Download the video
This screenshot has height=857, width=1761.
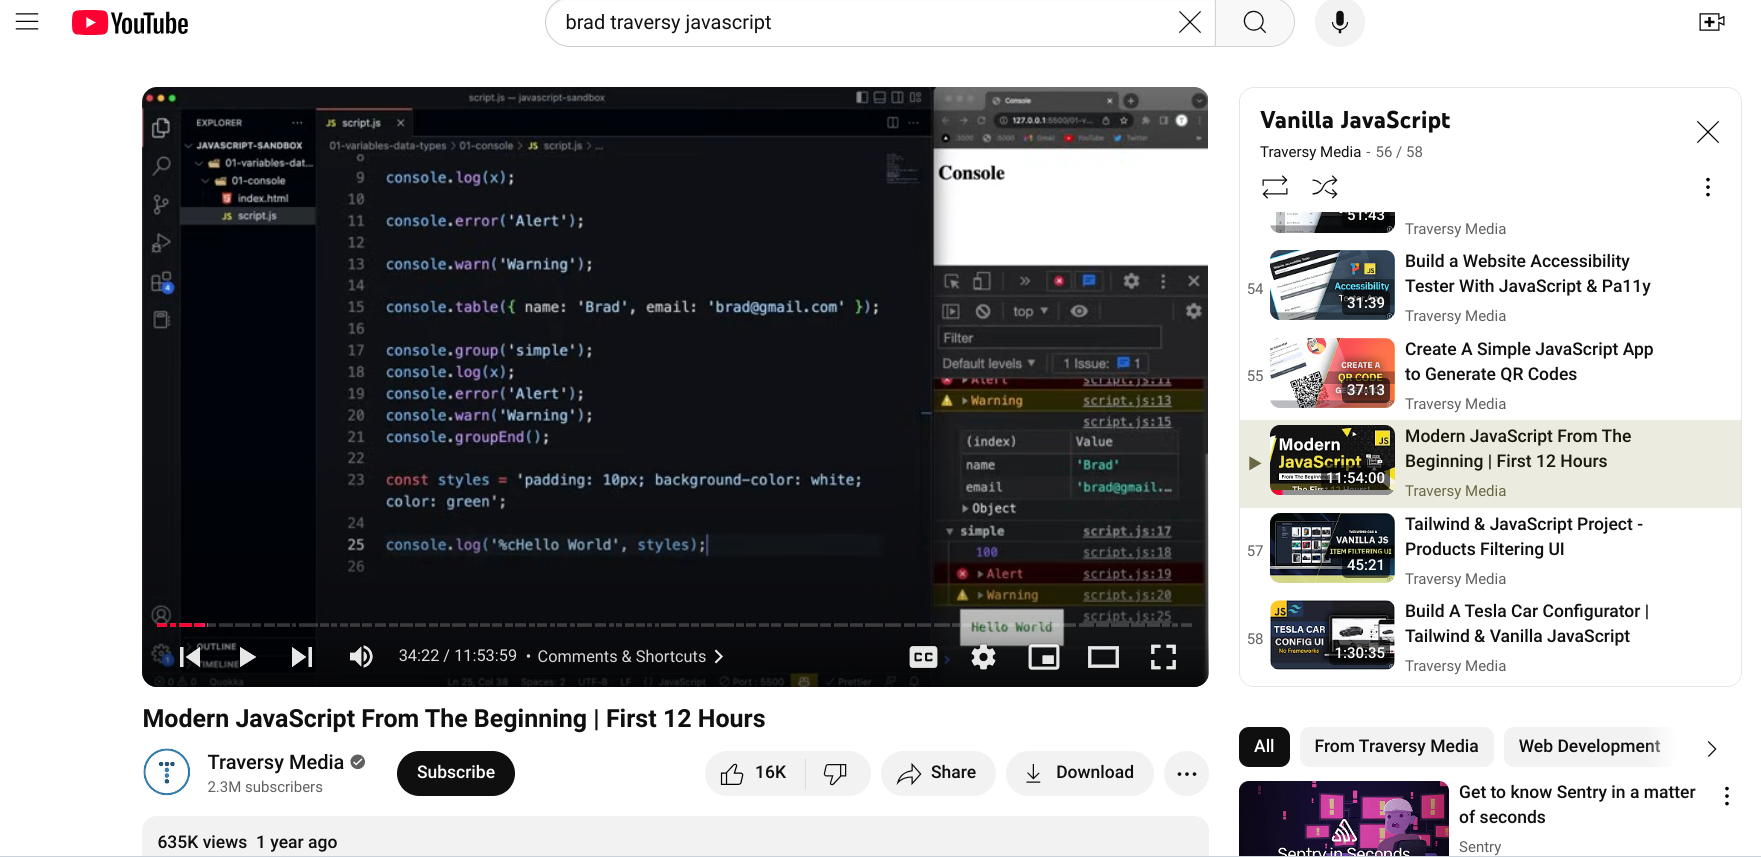tap(1079, 773)
